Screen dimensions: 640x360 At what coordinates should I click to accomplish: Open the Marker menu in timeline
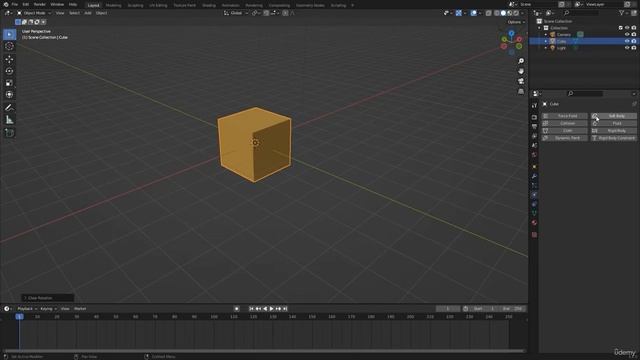coord(80,309)
